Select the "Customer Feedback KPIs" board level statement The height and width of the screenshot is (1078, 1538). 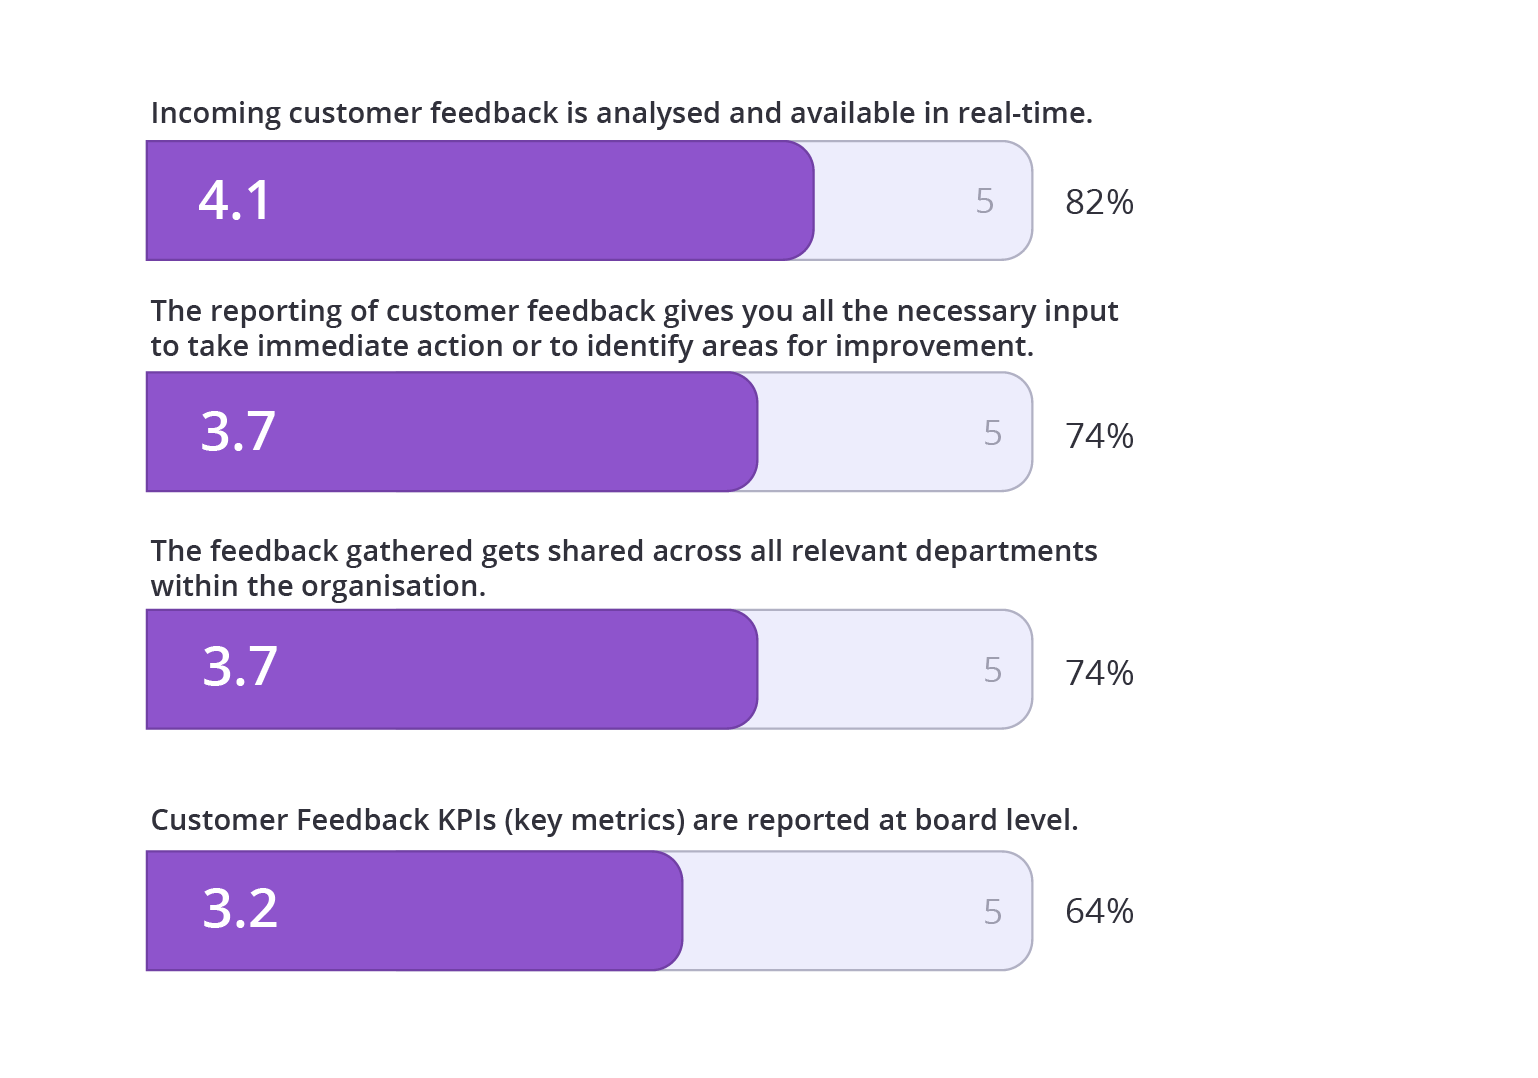tap(614, 820)
